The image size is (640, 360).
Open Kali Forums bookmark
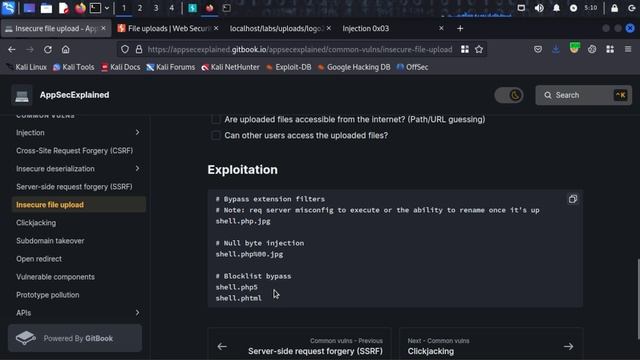171,67
